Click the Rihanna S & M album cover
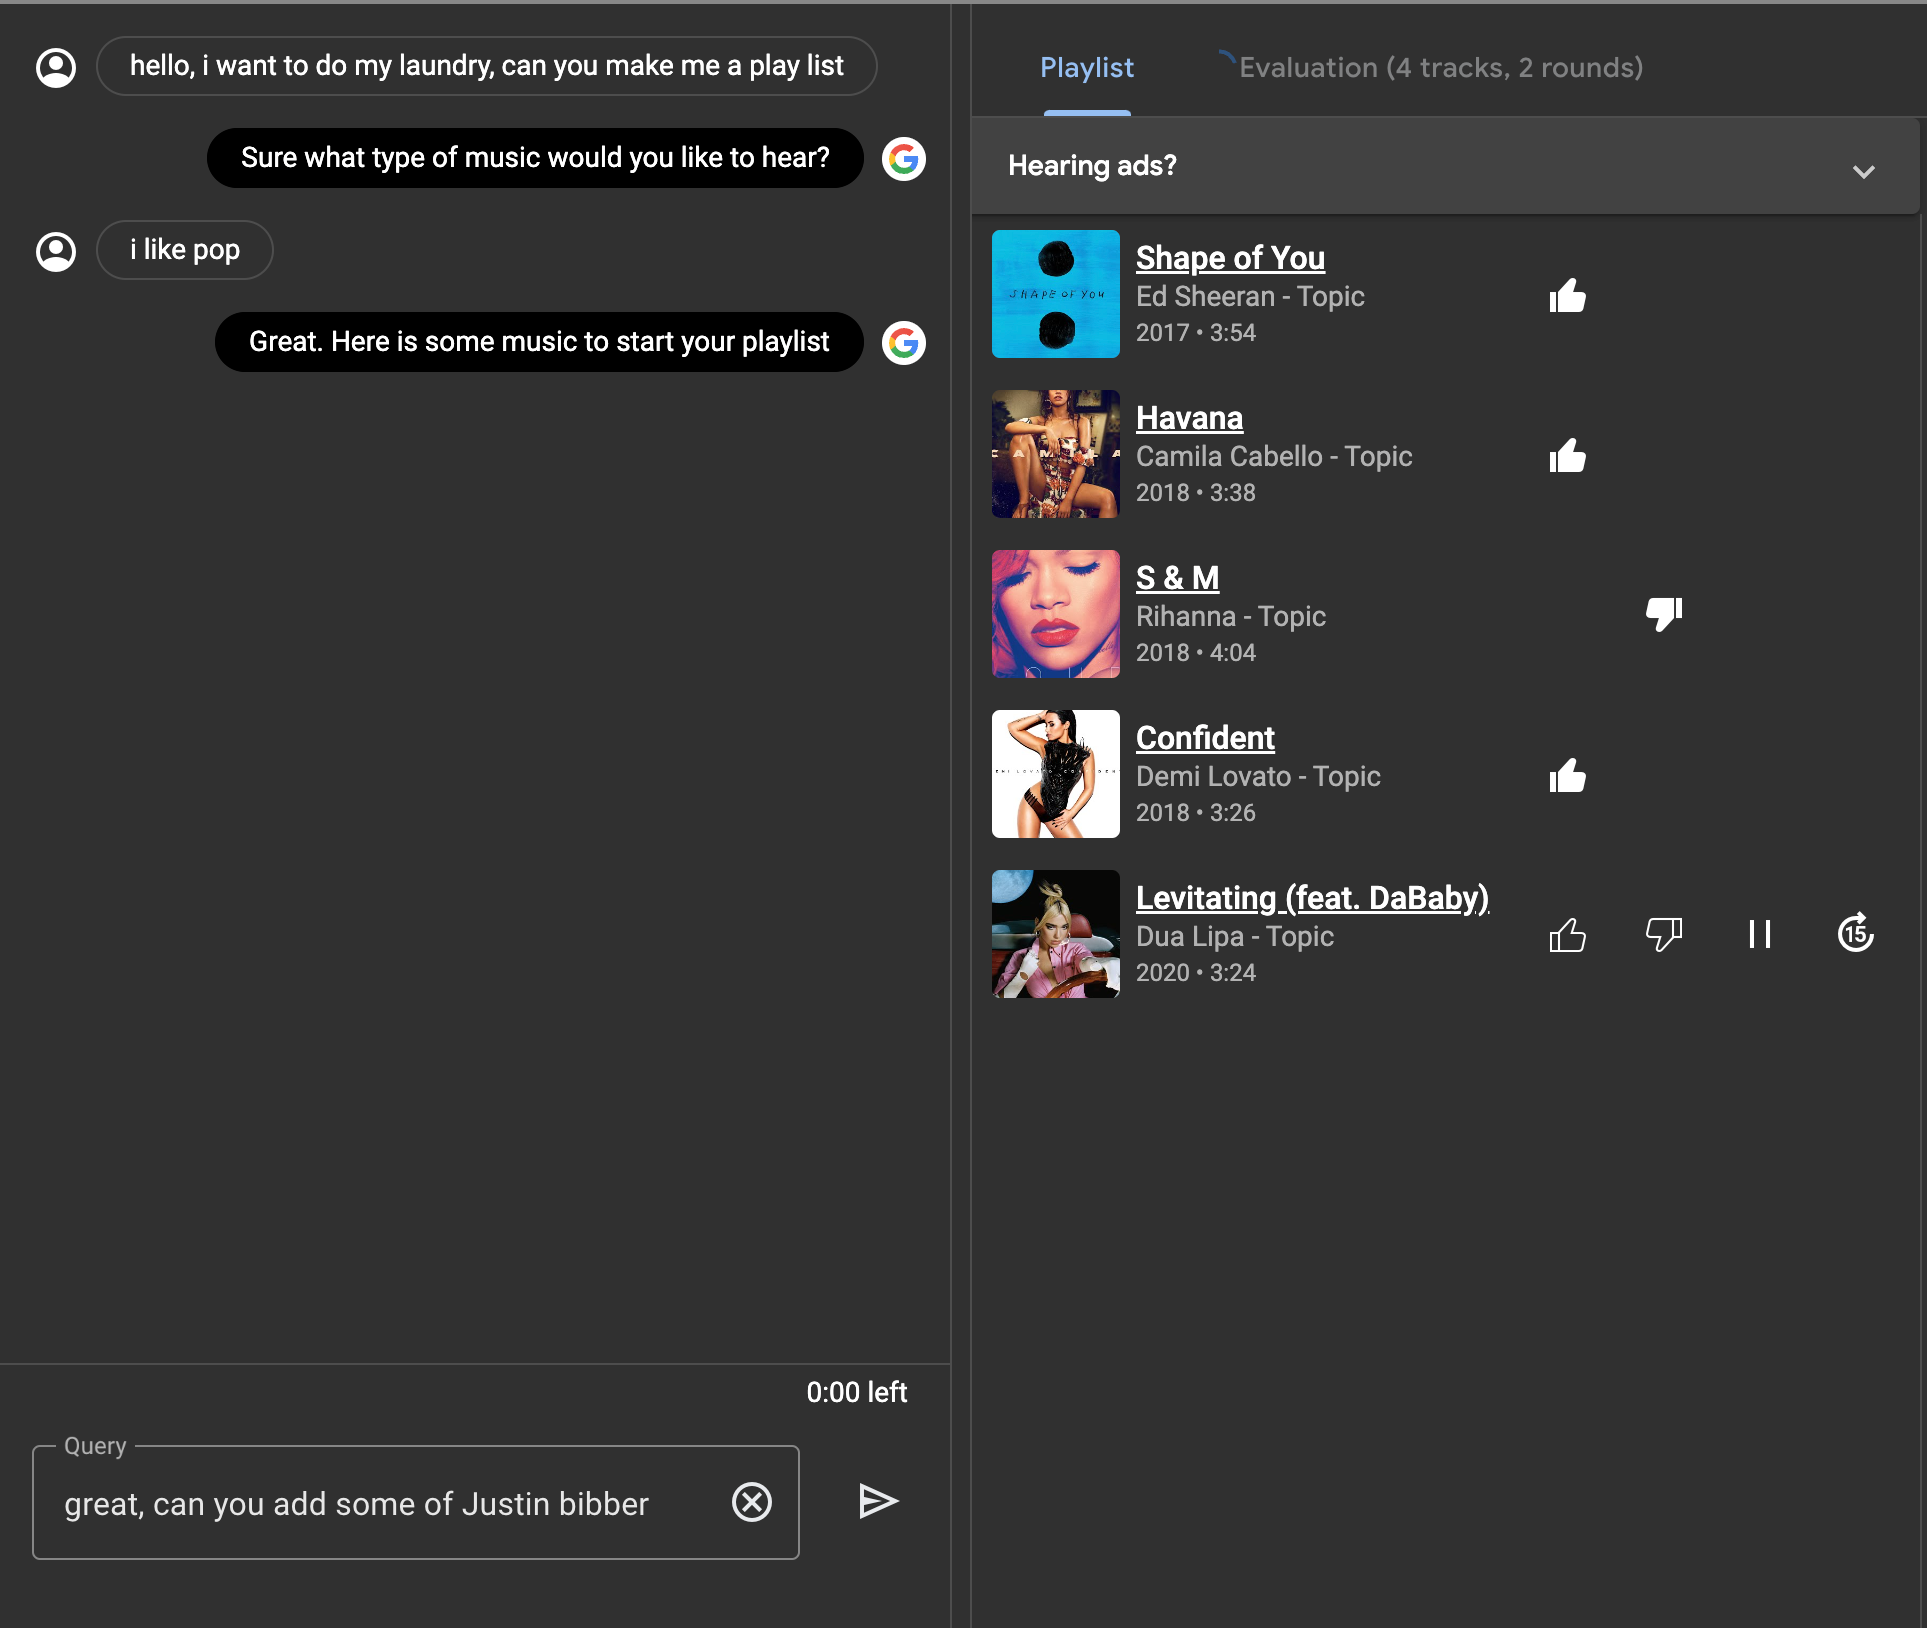This screenshot has width=1927, height=1628. tap(1056, 614)
